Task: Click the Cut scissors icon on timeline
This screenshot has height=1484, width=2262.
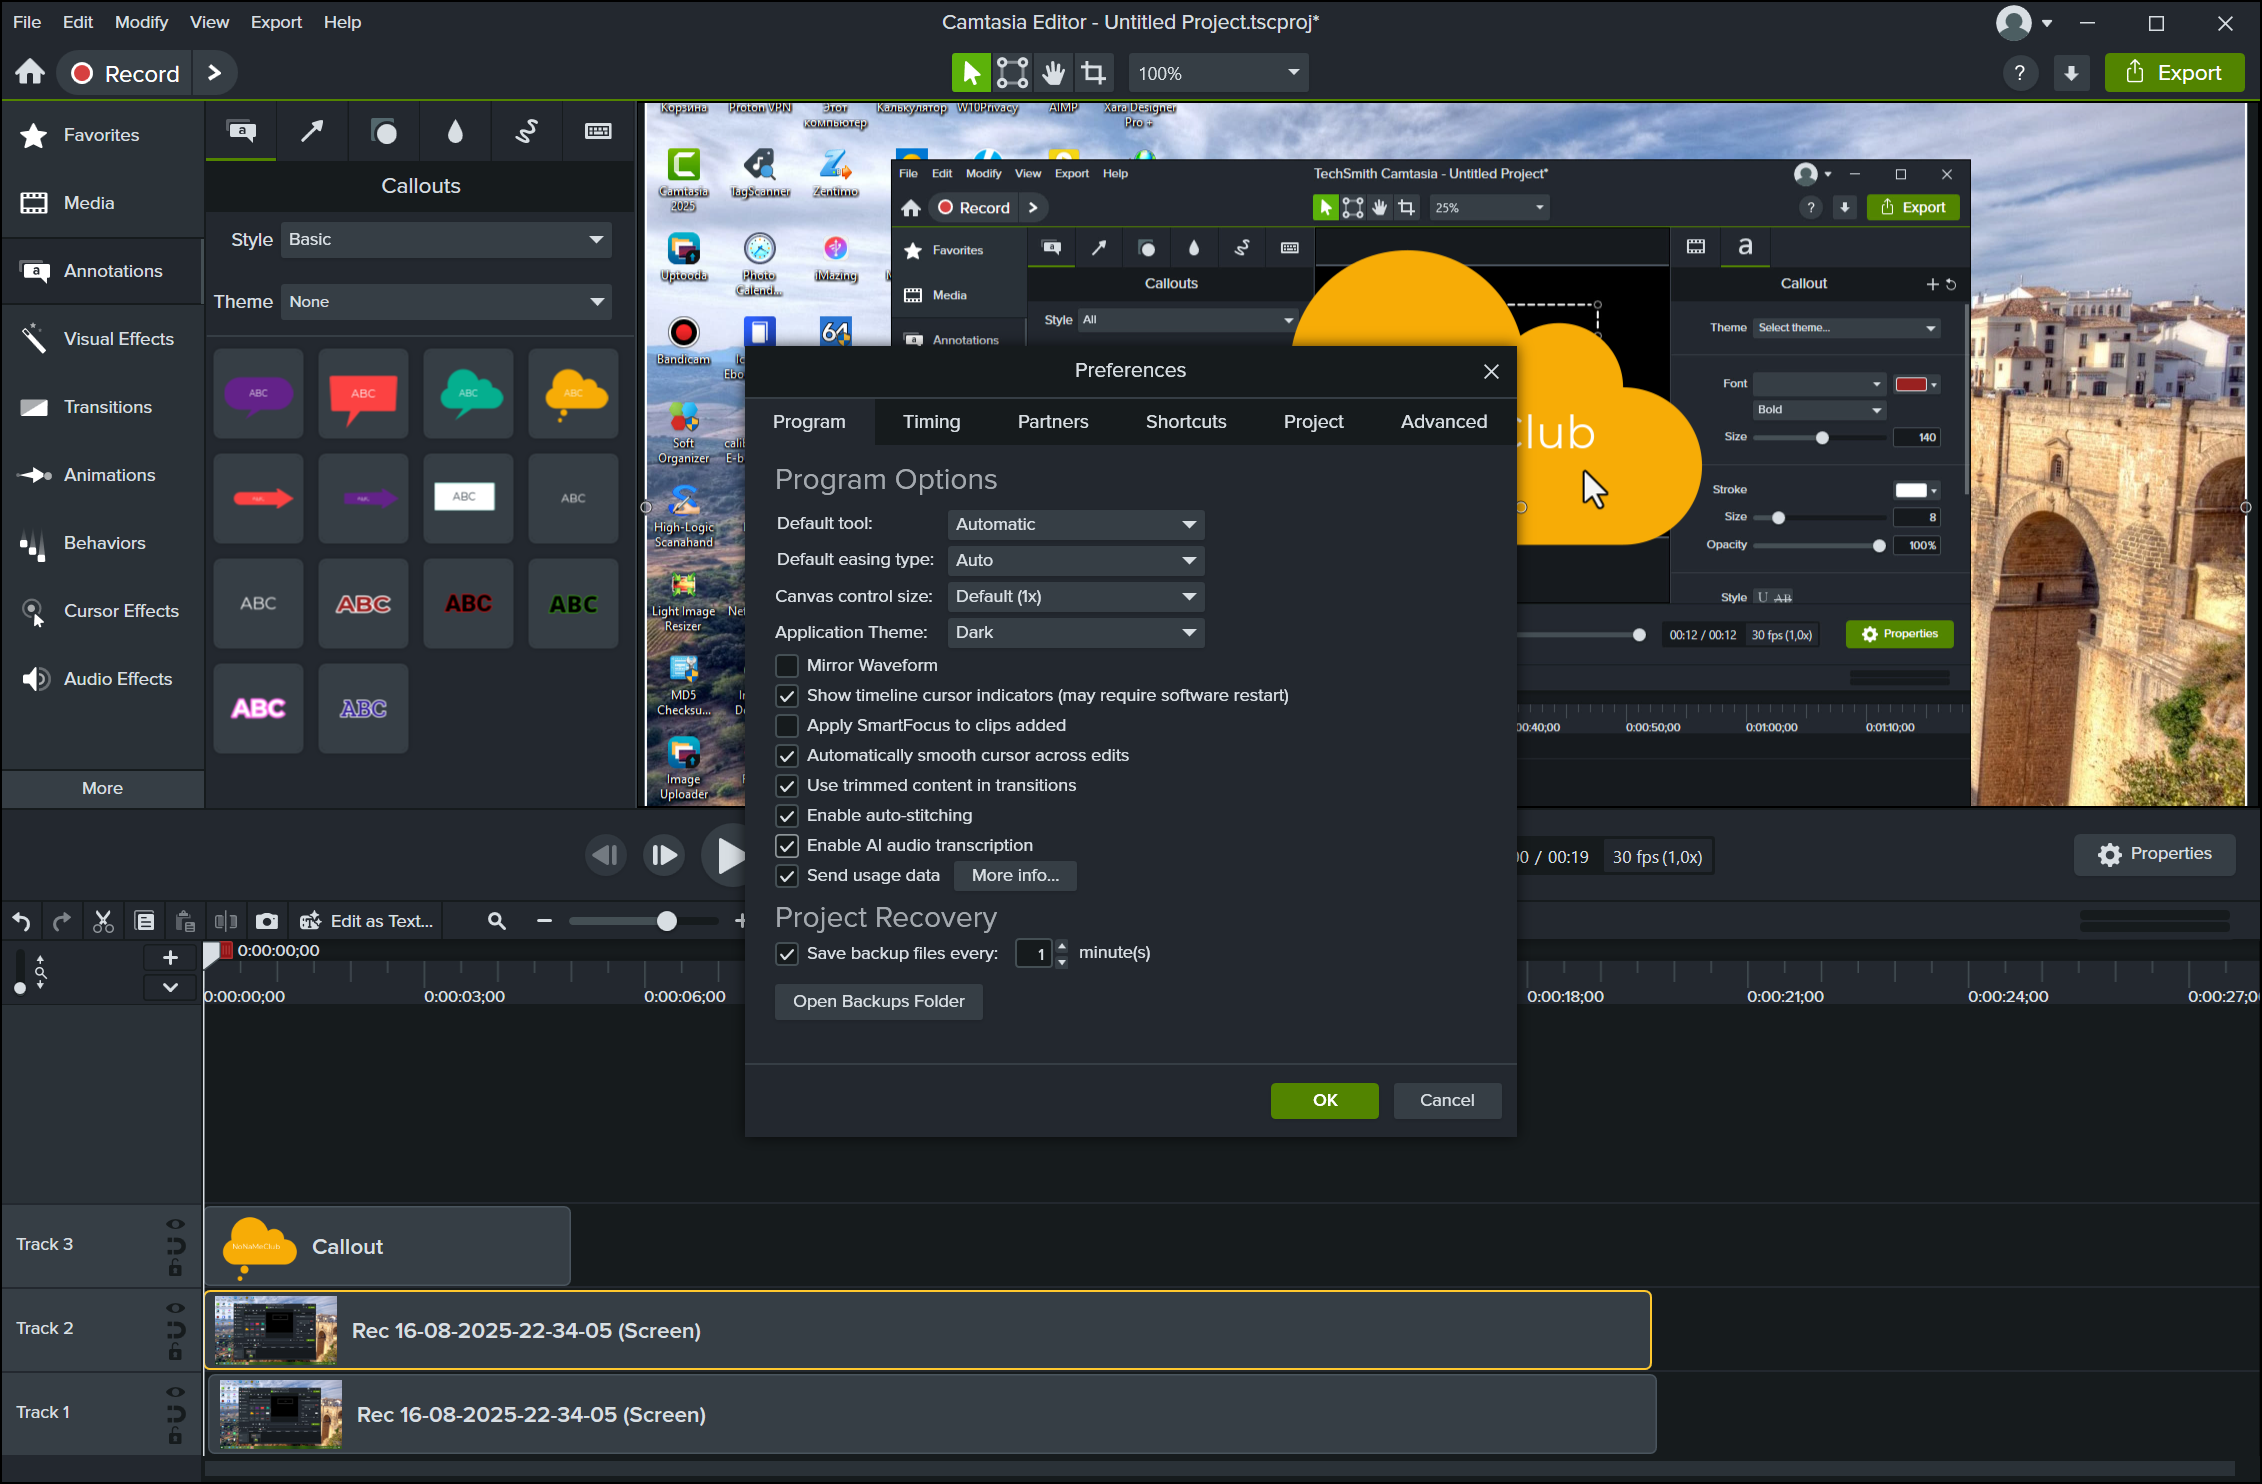Action: [x=103, y=921]
